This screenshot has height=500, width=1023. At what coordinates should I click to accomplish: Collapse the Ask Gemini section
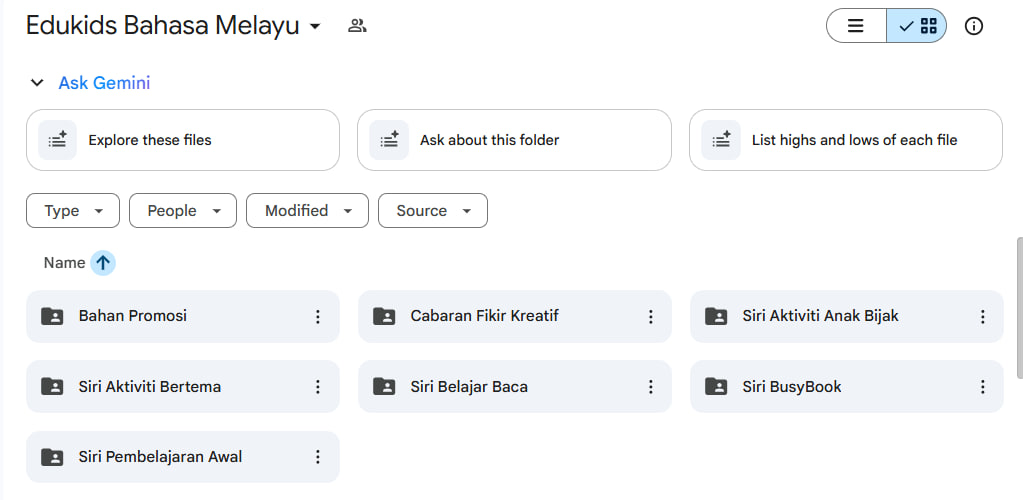point(37,83)
